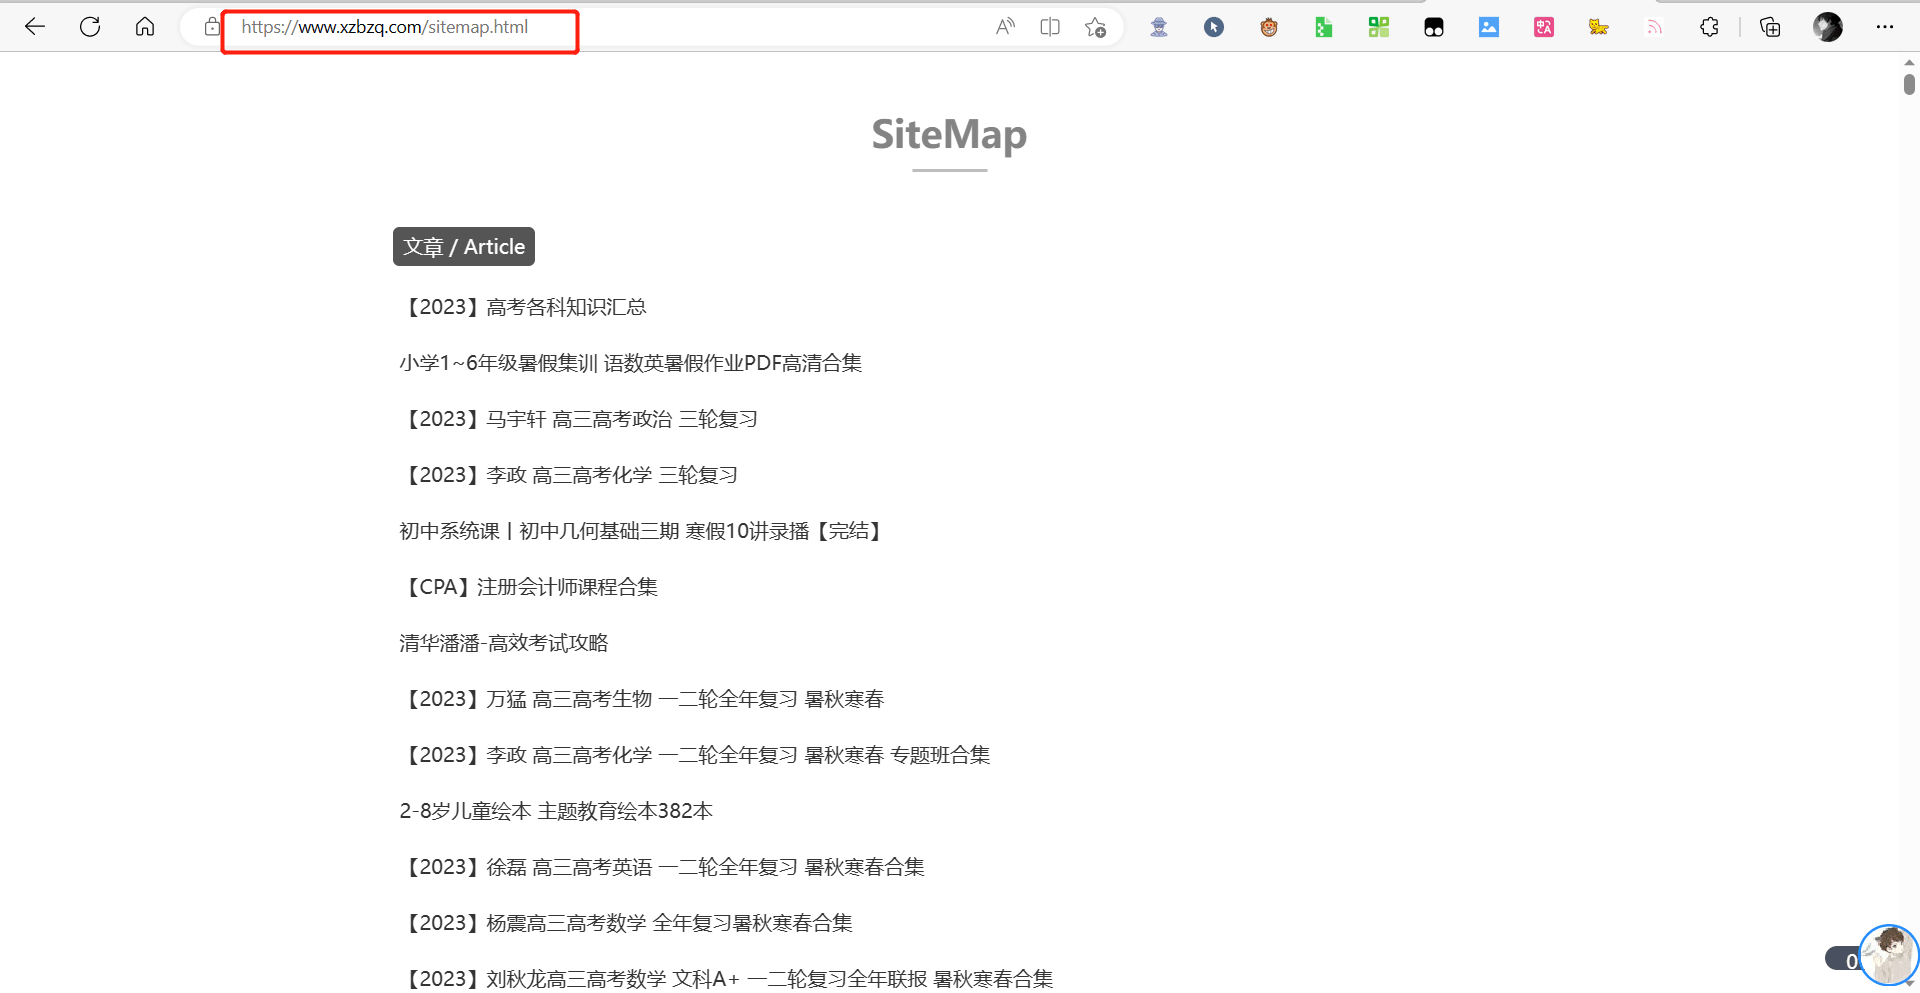Open the browser profile avatar menu

coord(1828,27)
